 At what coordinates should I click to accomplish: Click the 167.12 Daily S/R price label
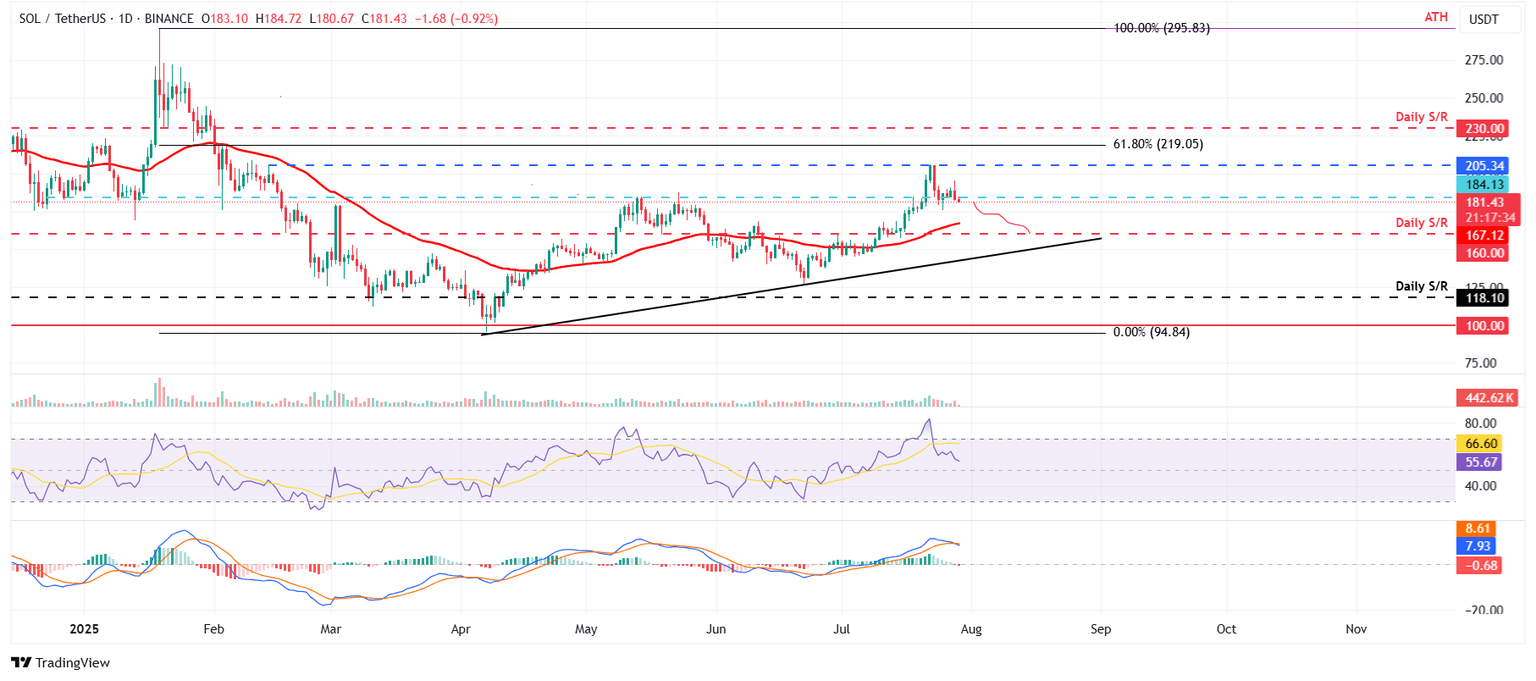[1481, 235]
